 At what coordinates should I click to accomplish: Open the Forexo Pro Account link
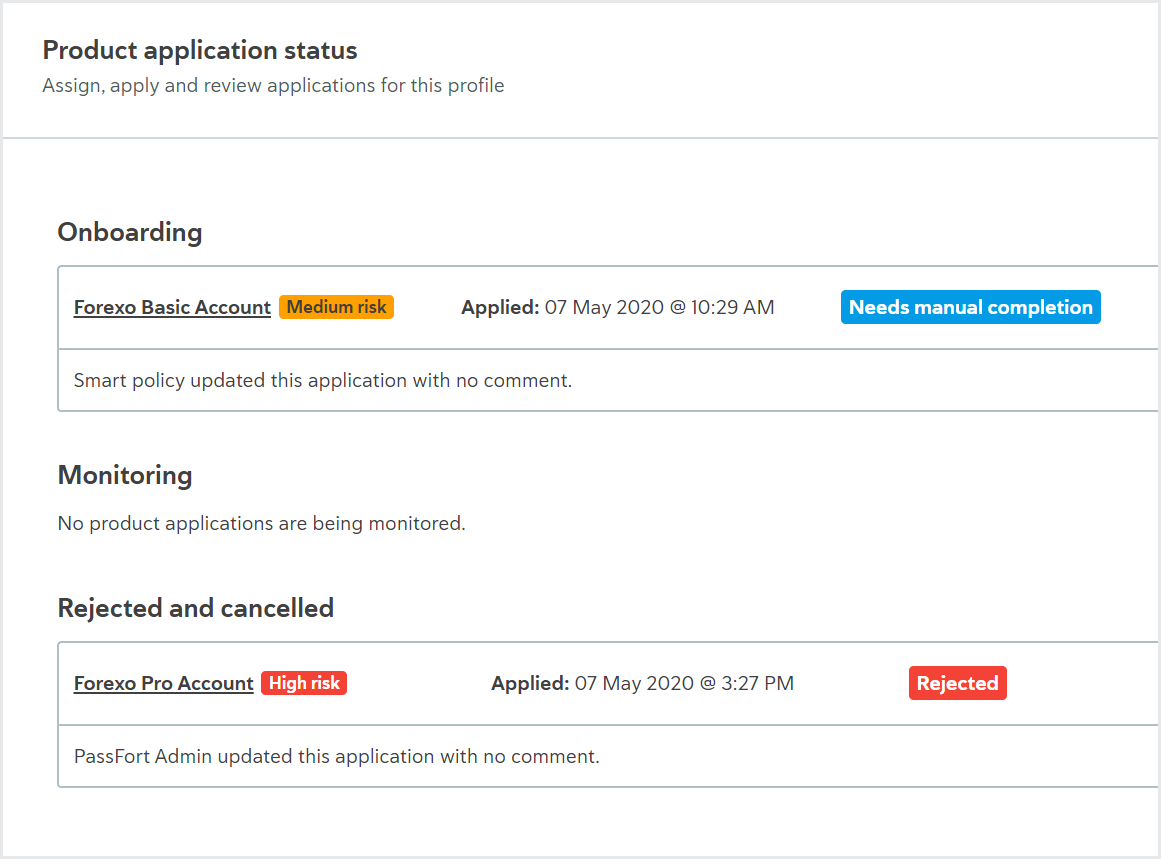tap(163, 683)
